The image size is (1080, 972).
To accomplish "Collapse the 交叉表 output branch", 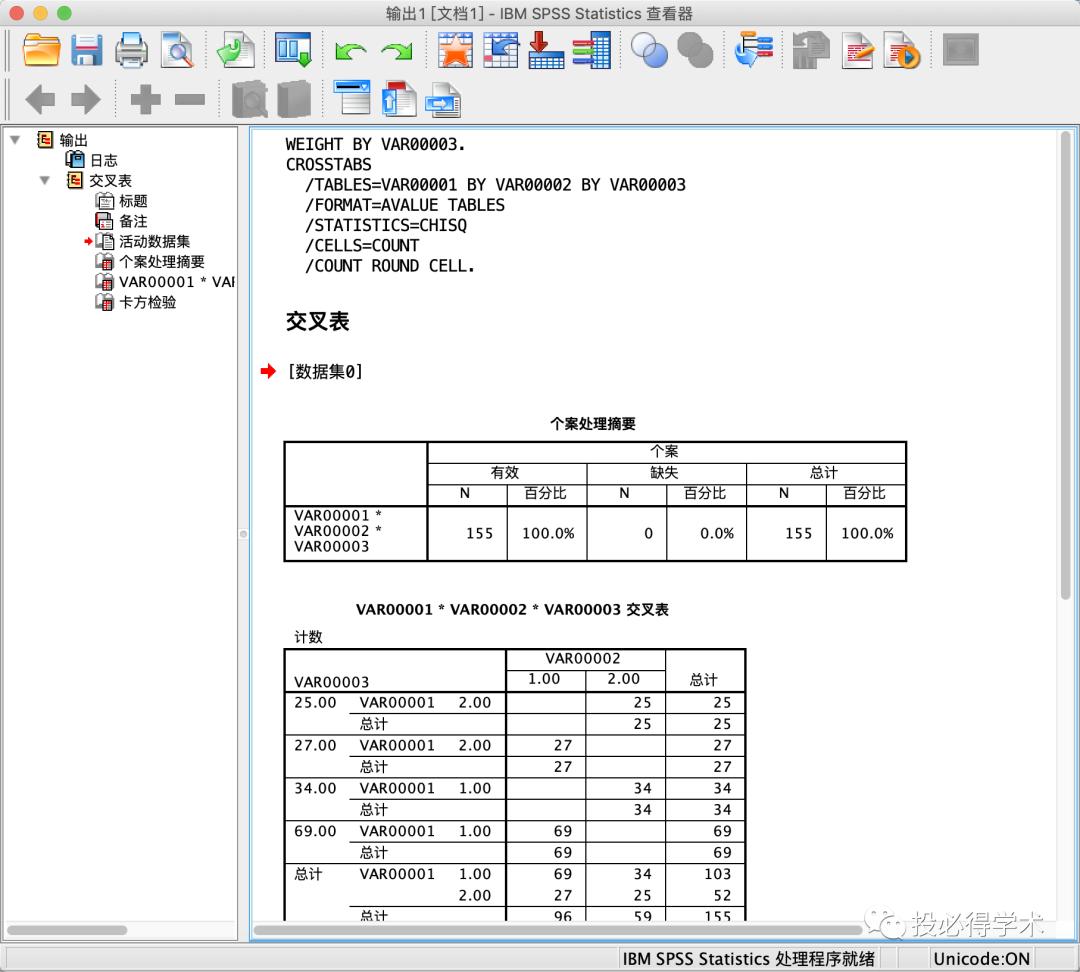I will (44, 181).
